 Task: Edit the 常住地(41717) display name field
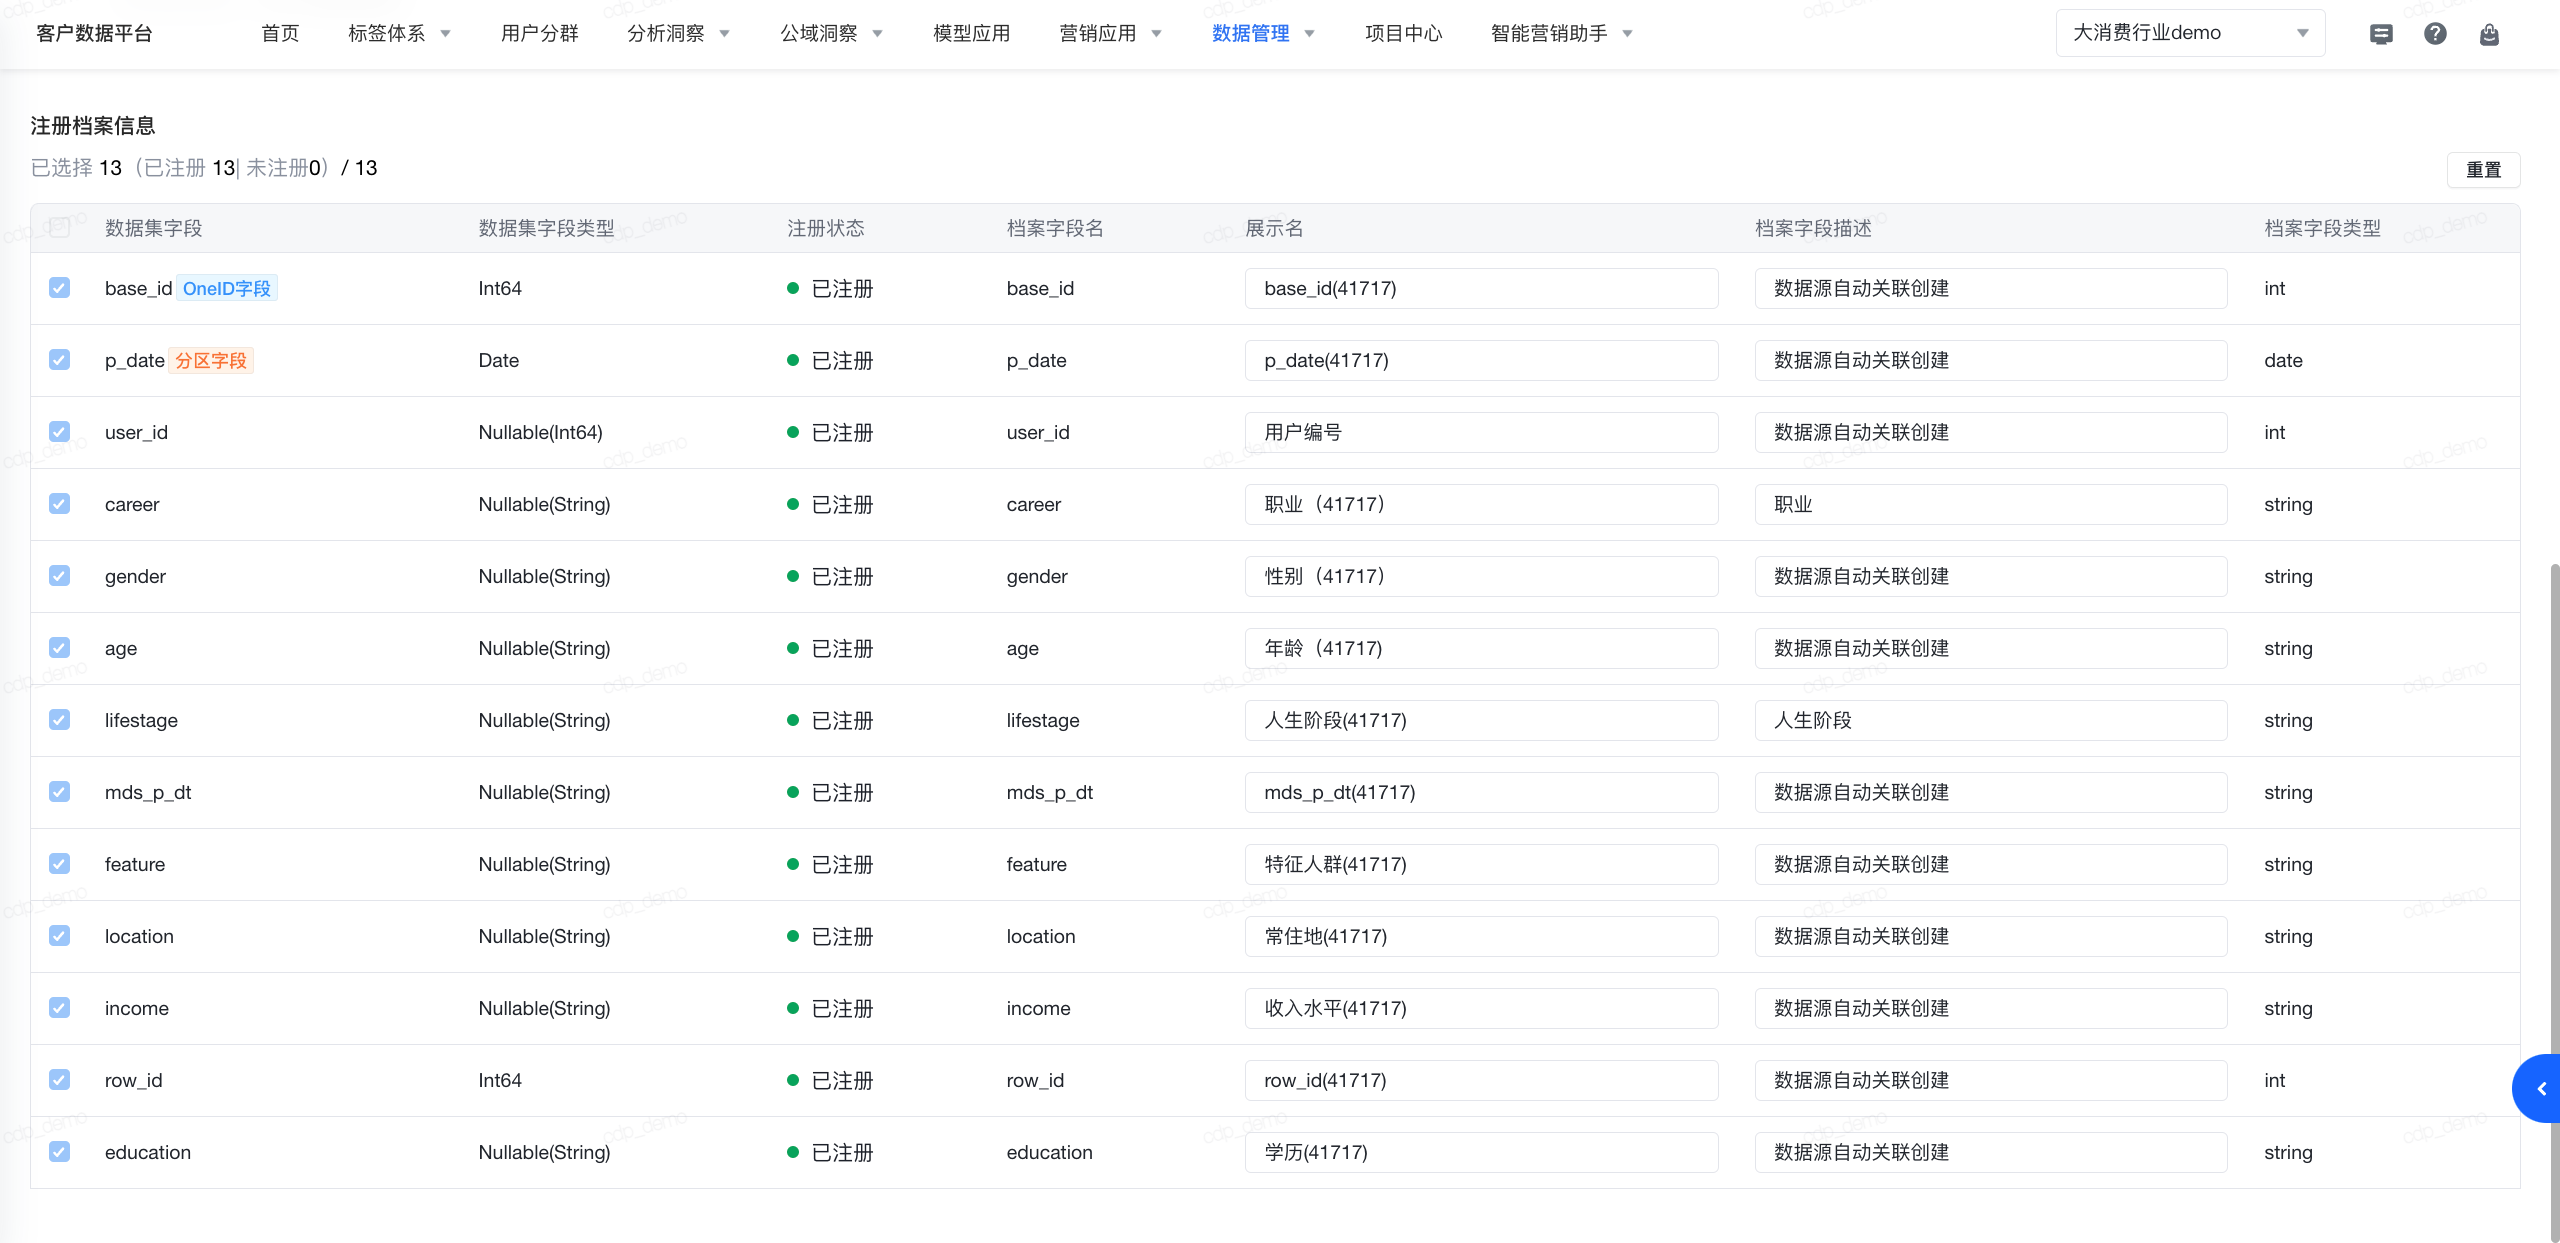point(1481,936)
